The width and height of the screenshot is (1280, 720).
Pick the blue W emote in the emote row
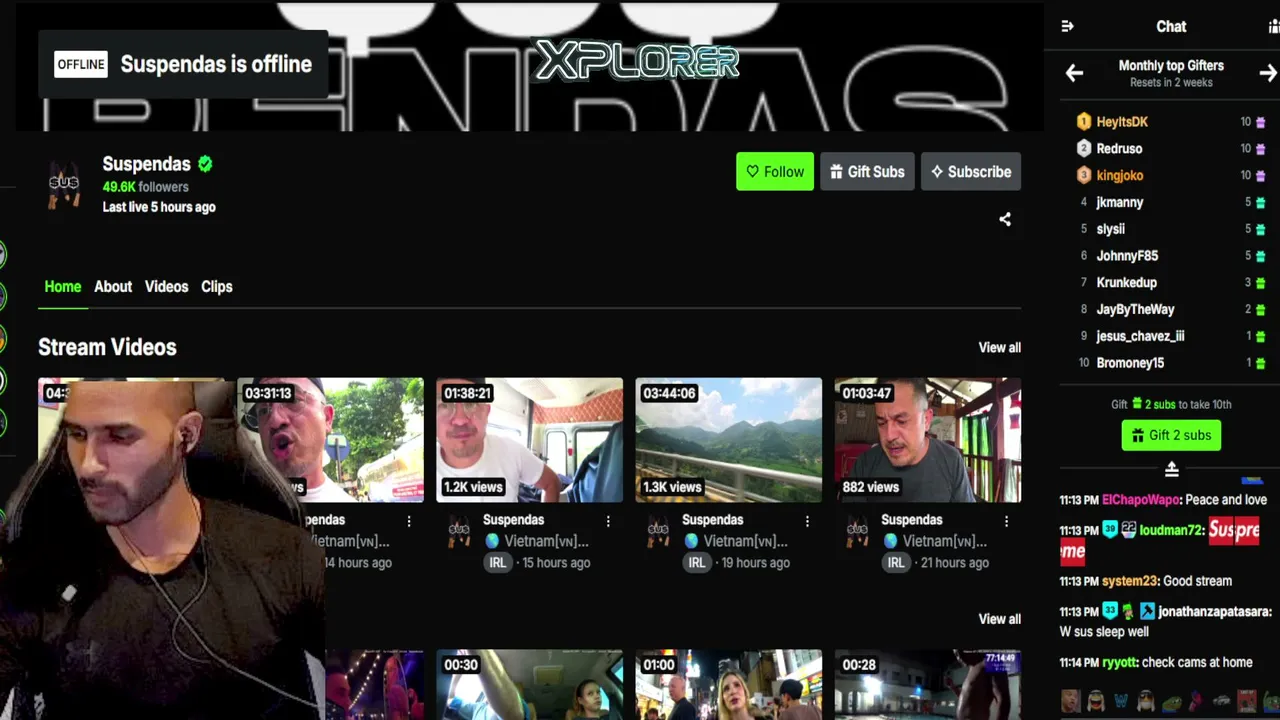tap(1121, 701)
